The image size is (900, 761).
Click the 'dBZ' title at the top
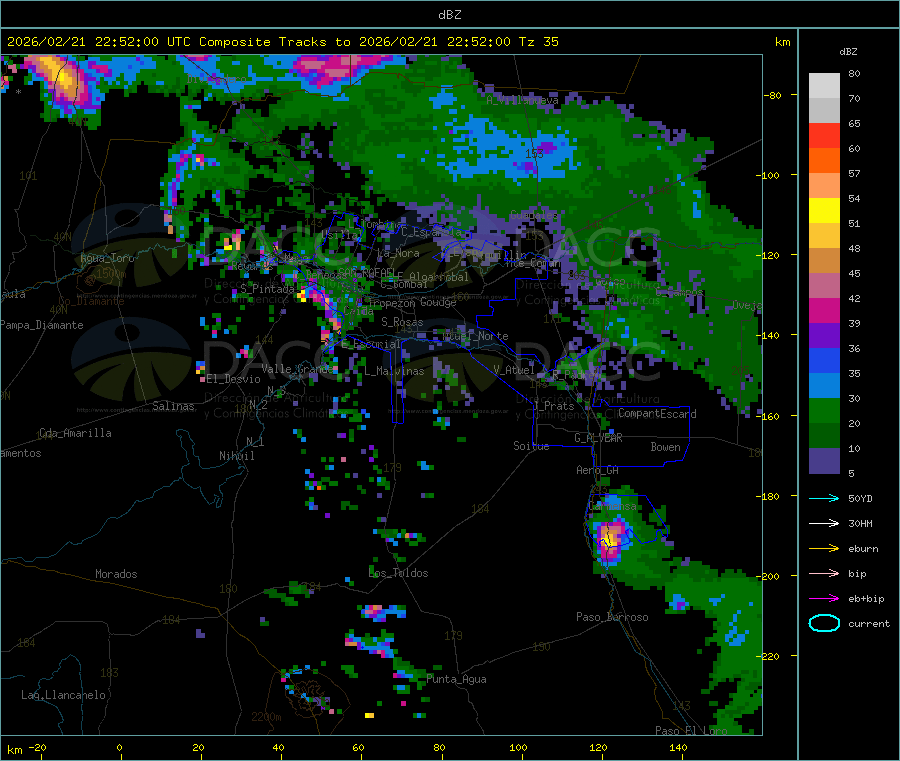[x=449, y=15]
